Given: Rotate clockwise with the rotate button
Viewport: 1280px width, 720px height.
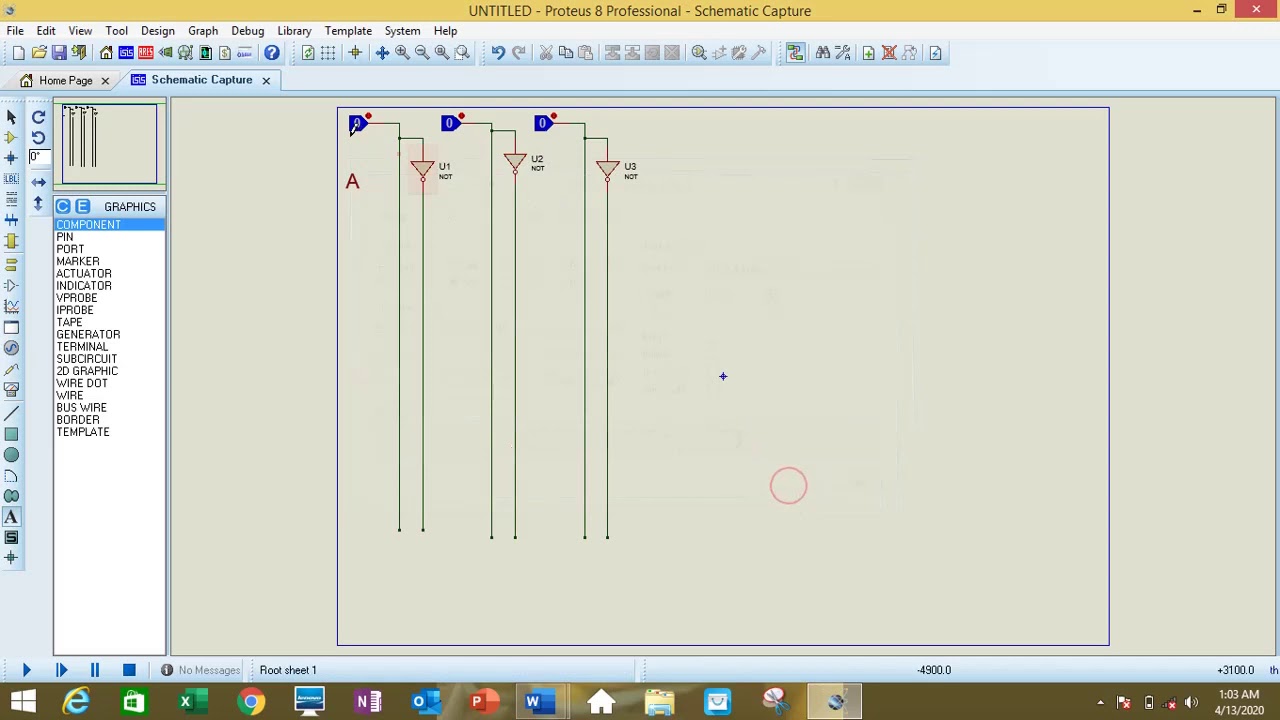Looking at the screenshot, I should 38,117.
